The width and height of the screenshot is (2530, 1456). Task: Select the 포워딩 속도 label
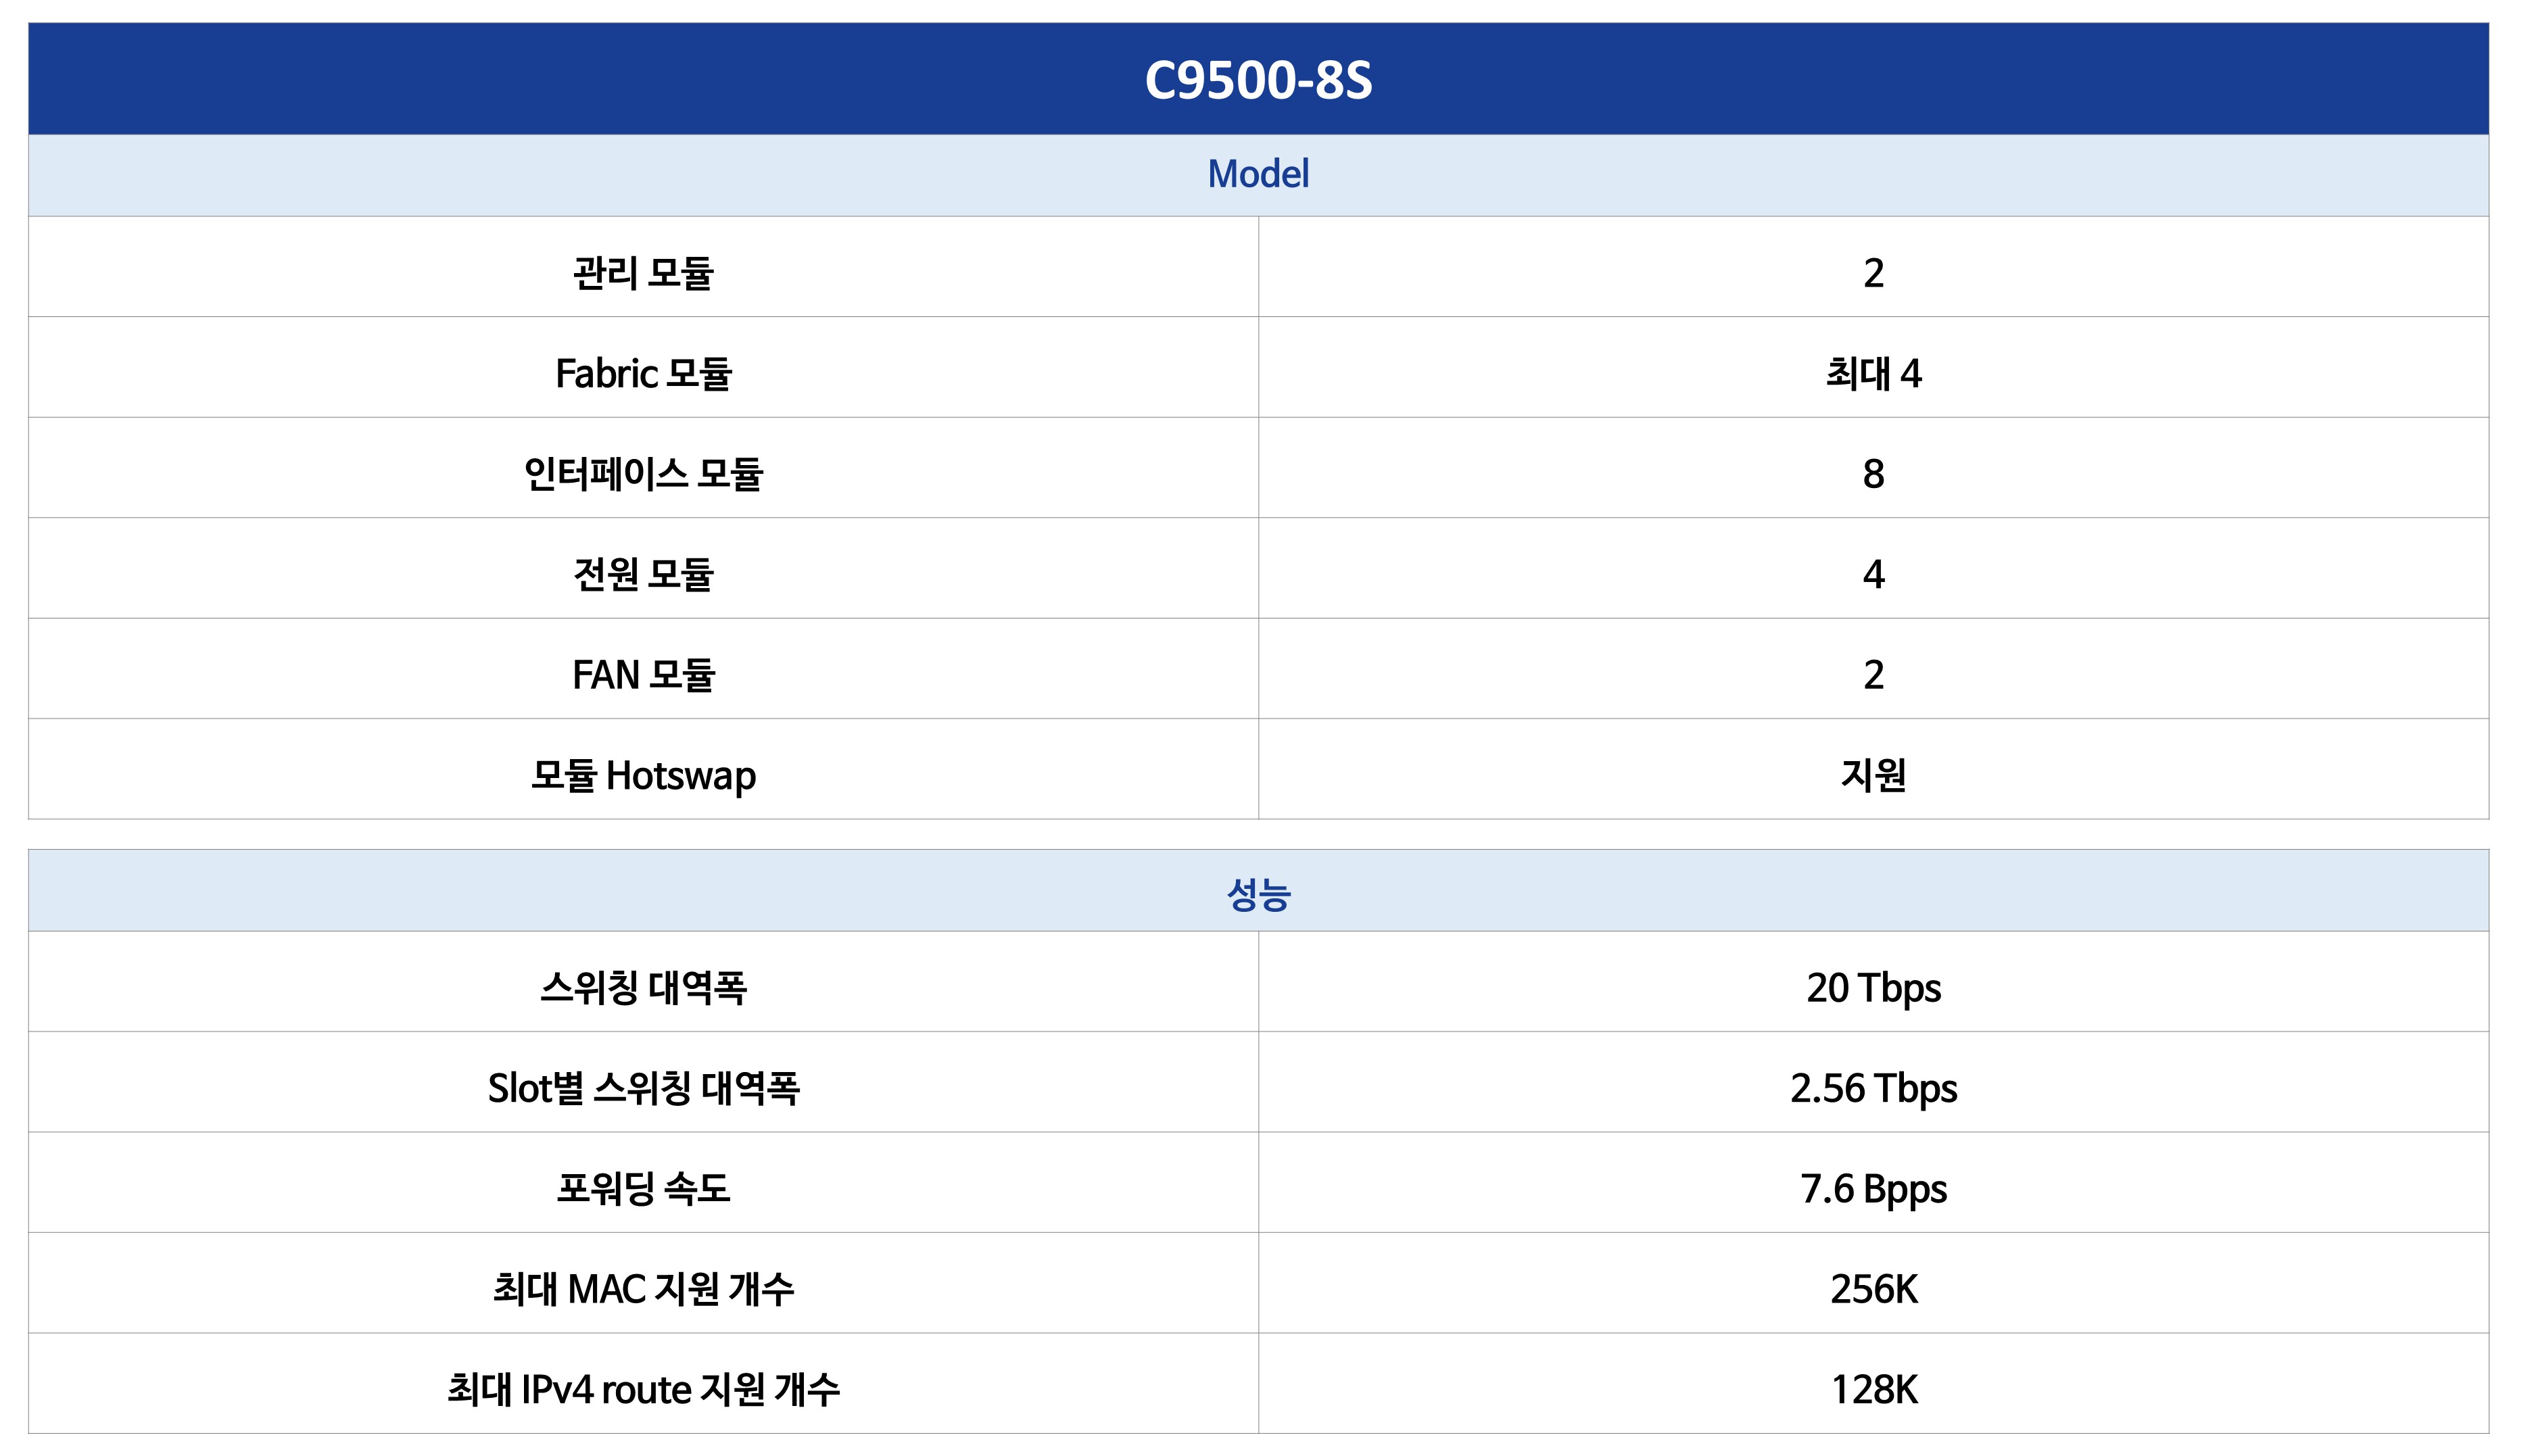643,1189
